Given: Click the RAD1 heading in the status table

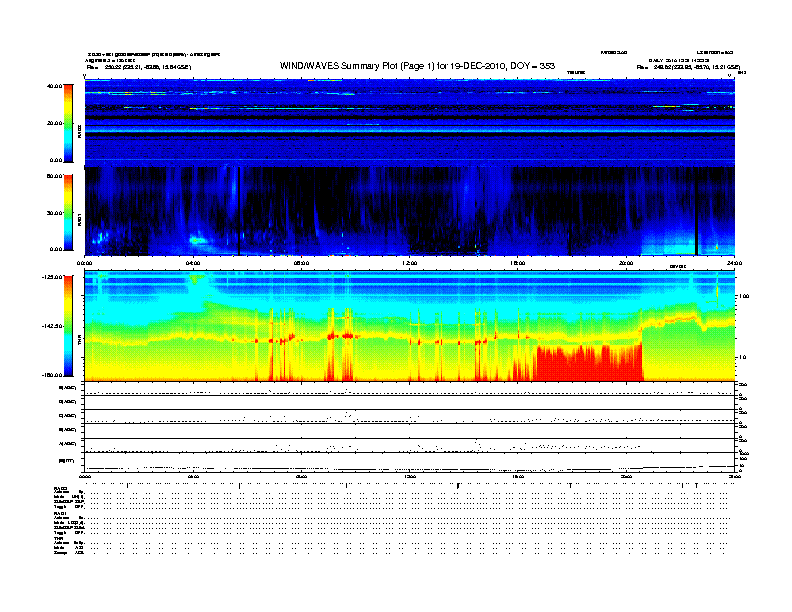Looking at the screenshot, I should pyautogui.click(x=60, y=514).
